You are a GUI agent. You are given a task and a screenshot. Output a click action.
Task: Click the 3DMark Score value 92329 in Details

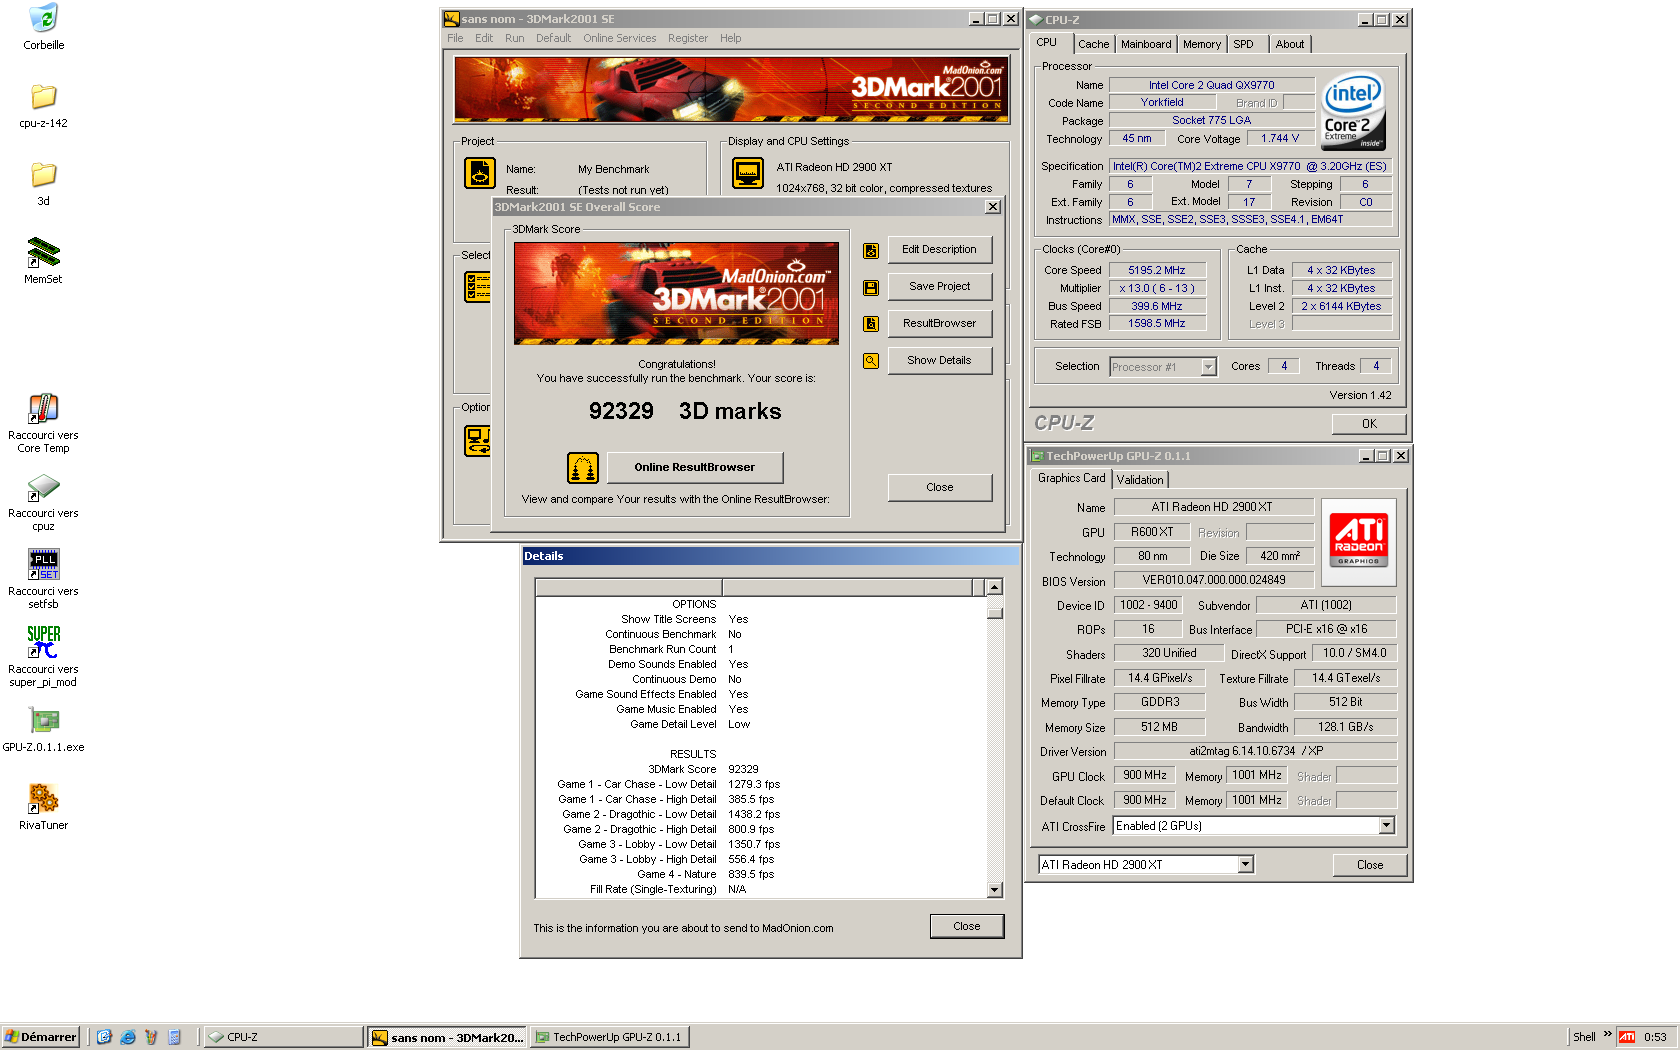click(743, 770)
